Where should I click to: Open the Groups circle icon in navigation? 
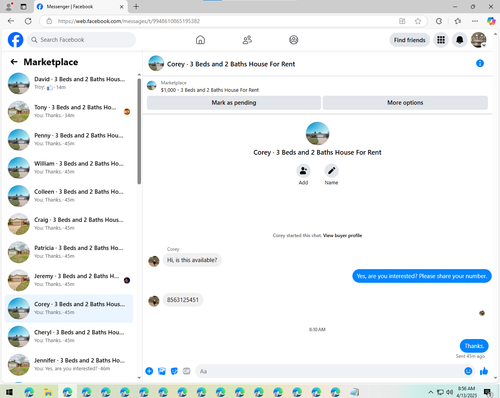[293, 40]
